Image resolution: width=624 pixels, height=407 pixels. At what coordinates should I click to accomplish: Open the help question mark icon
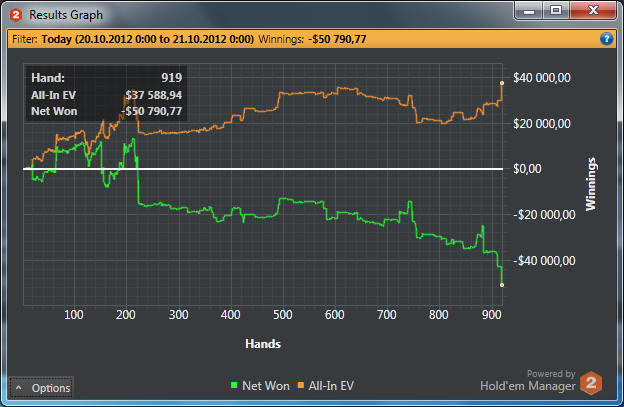606,39
